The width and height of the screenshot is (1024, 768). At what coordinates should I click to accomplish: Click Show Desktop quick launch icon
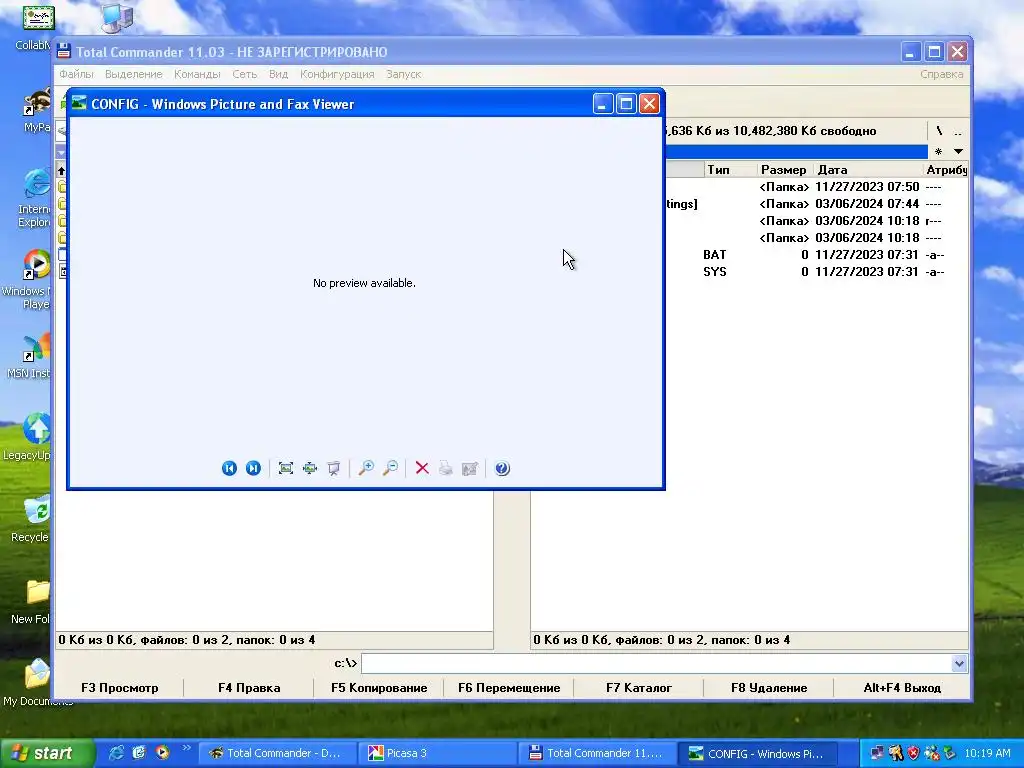click(x=139, y=753)
